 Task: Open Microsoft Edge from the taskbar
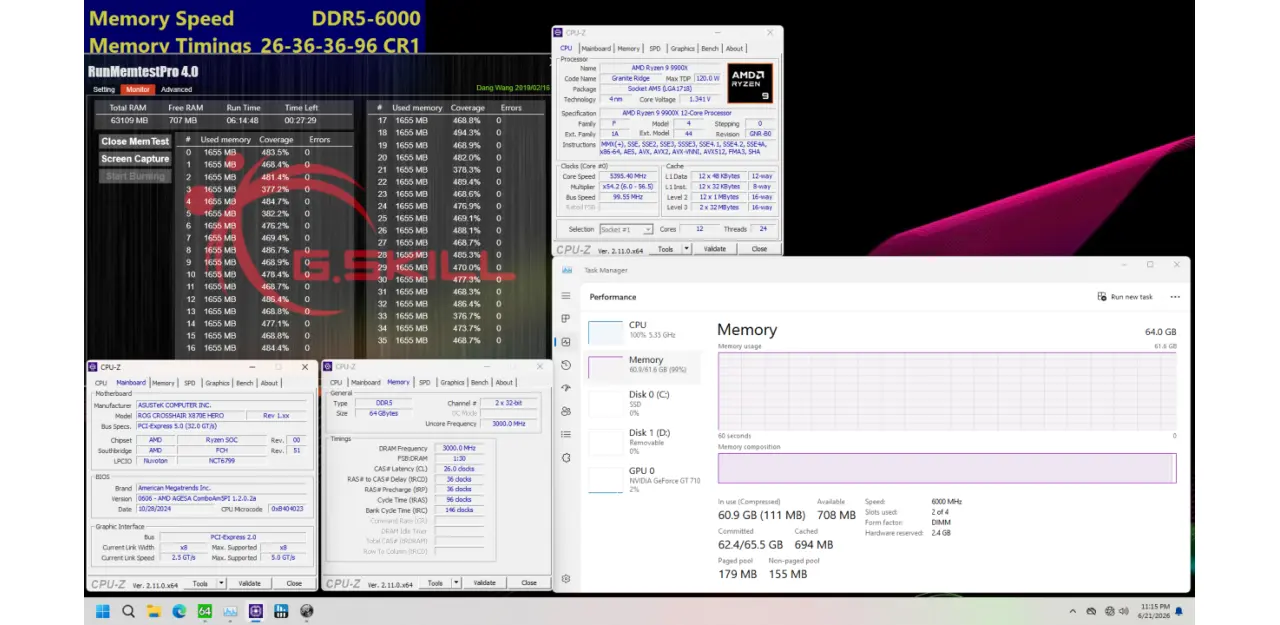coord(180,611)
